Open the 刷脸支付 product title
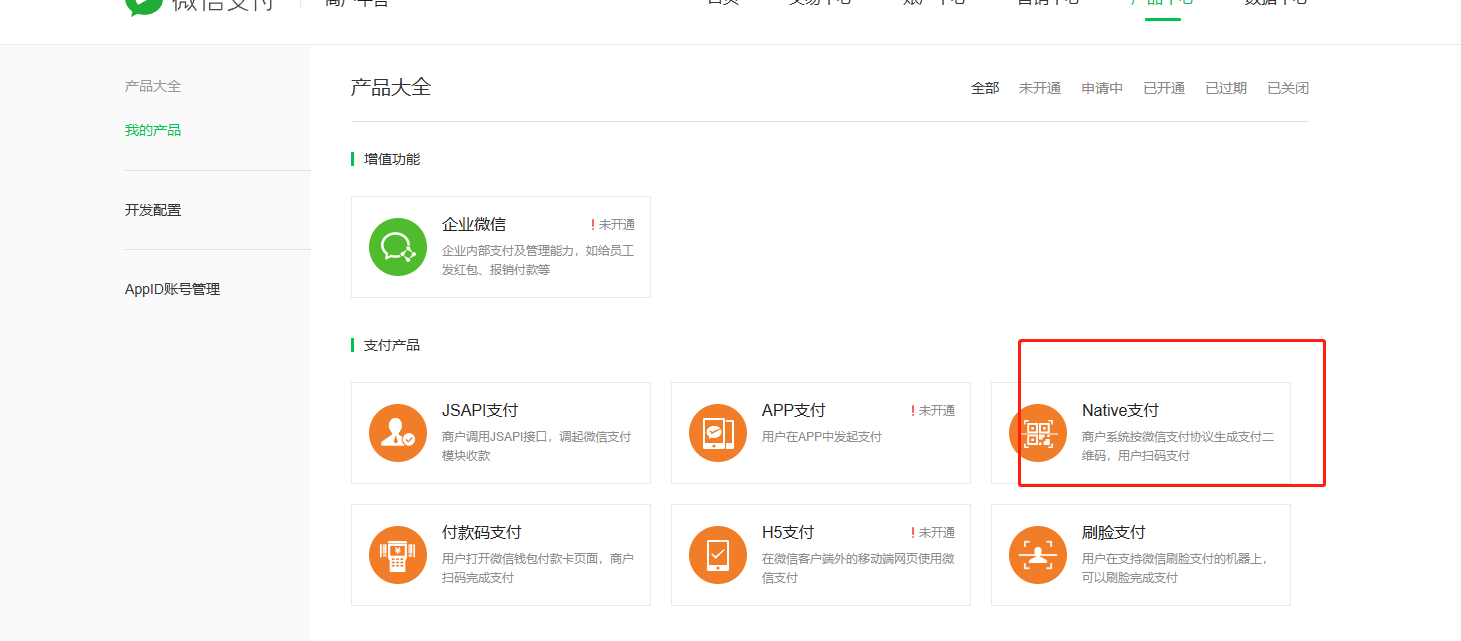 [1114, 532]
